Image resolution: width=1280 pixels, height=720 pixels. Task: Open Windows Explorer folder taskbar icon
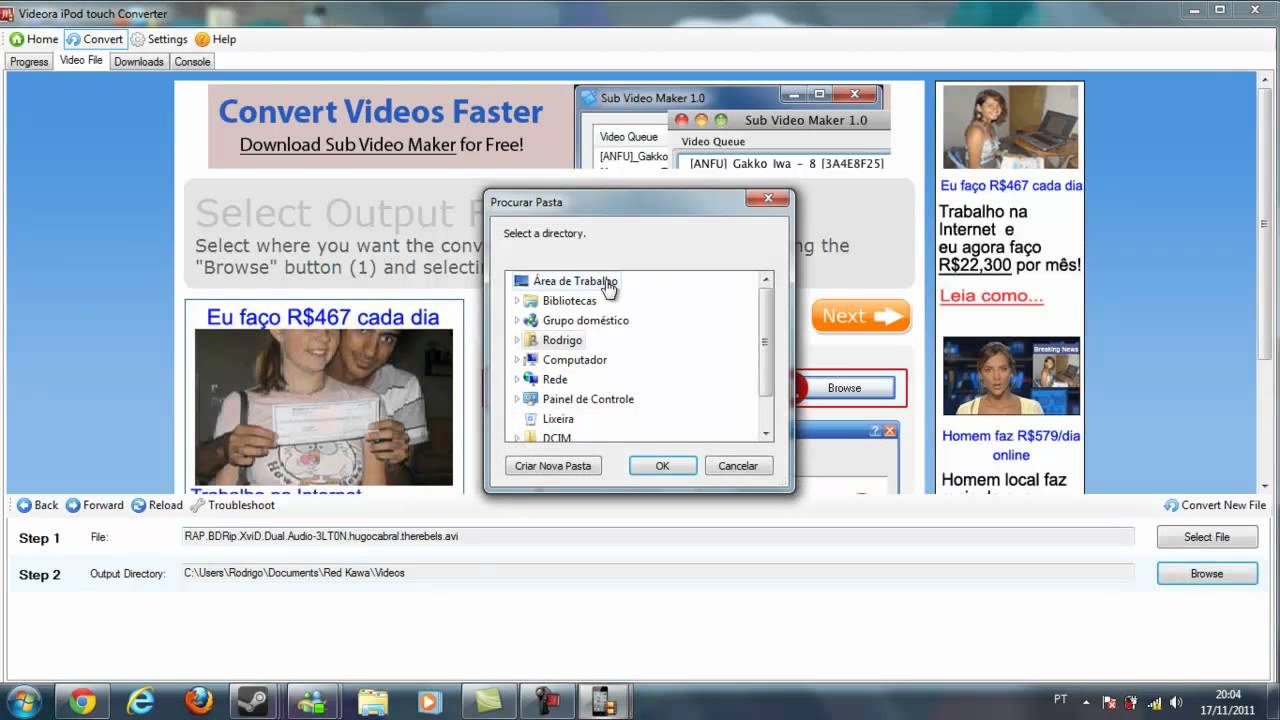click(372, 702)
